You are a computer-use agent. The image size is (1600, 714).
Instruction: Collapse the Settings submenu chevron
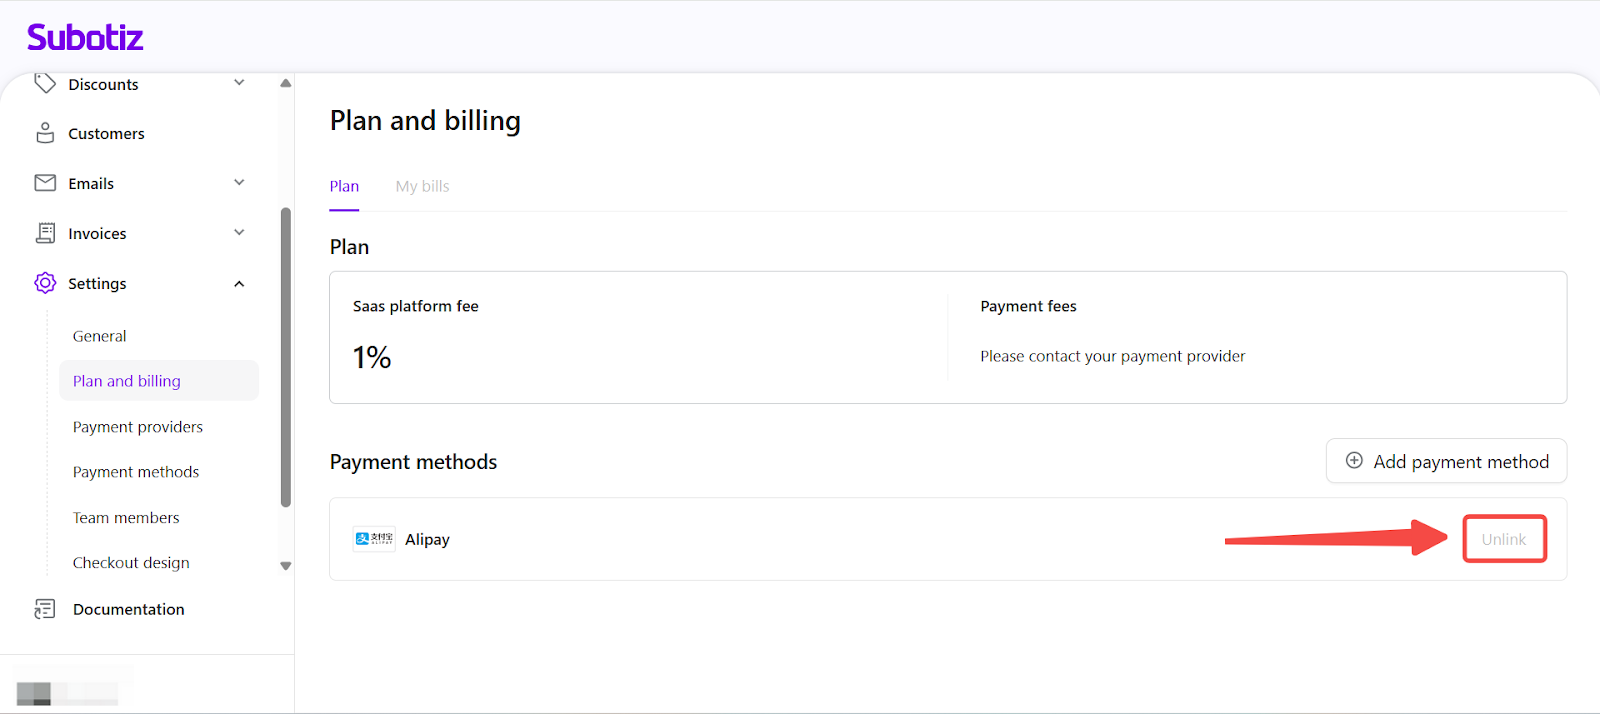[239, 284]
